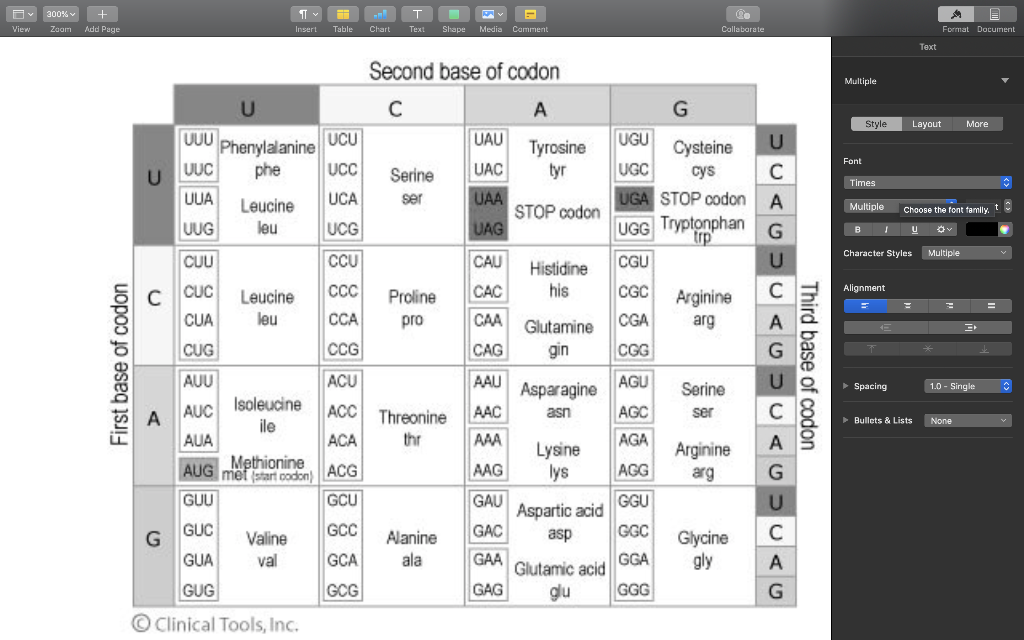Open the text color picker wheel
Image resolution: width=1024 pixels, height=640 pixels.
pyautogui.click(x=1005, y=229)
